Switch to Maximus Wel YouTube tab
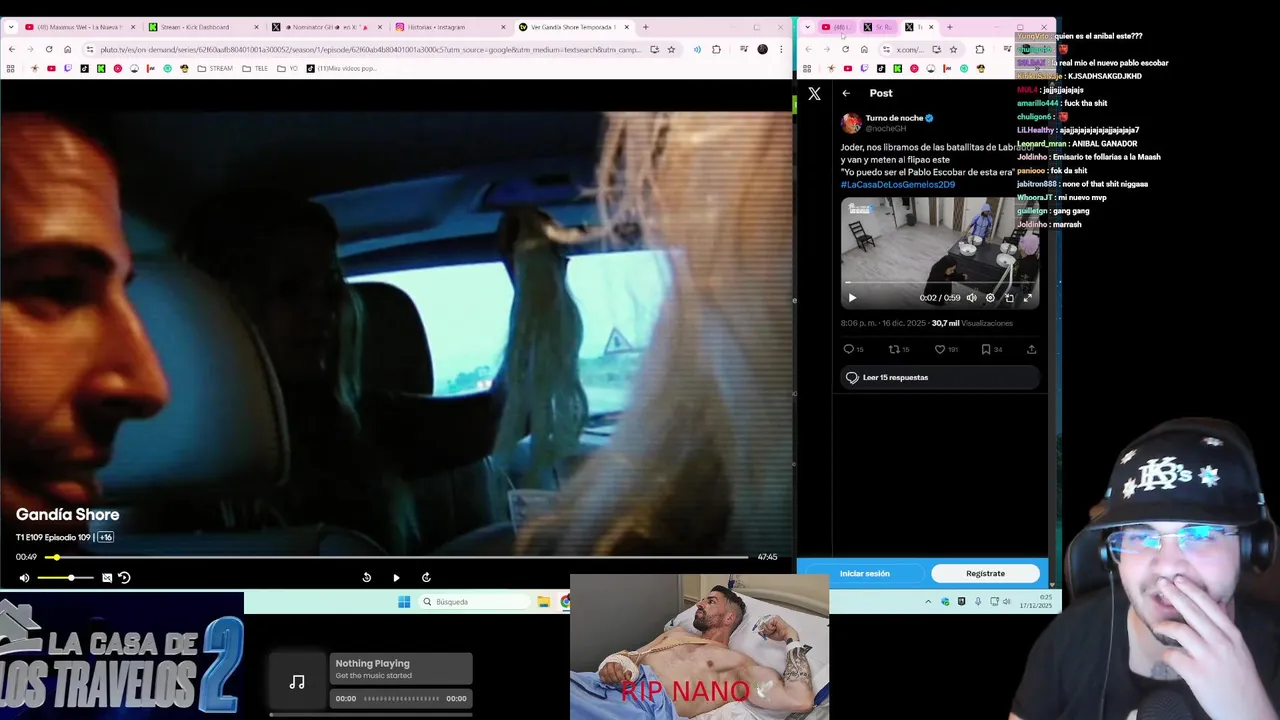The height and width of the screenshot is (720, 1280). tap(78, 27)
